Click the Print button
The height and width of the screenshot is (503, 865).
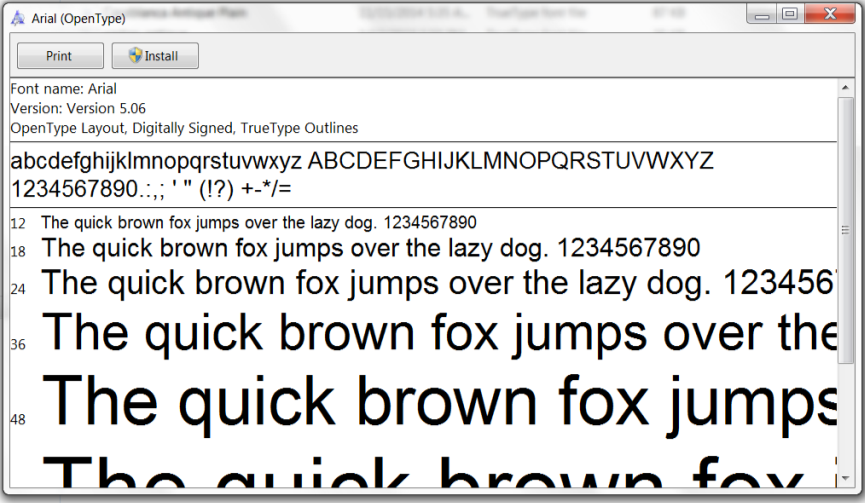tap(60, 56)
